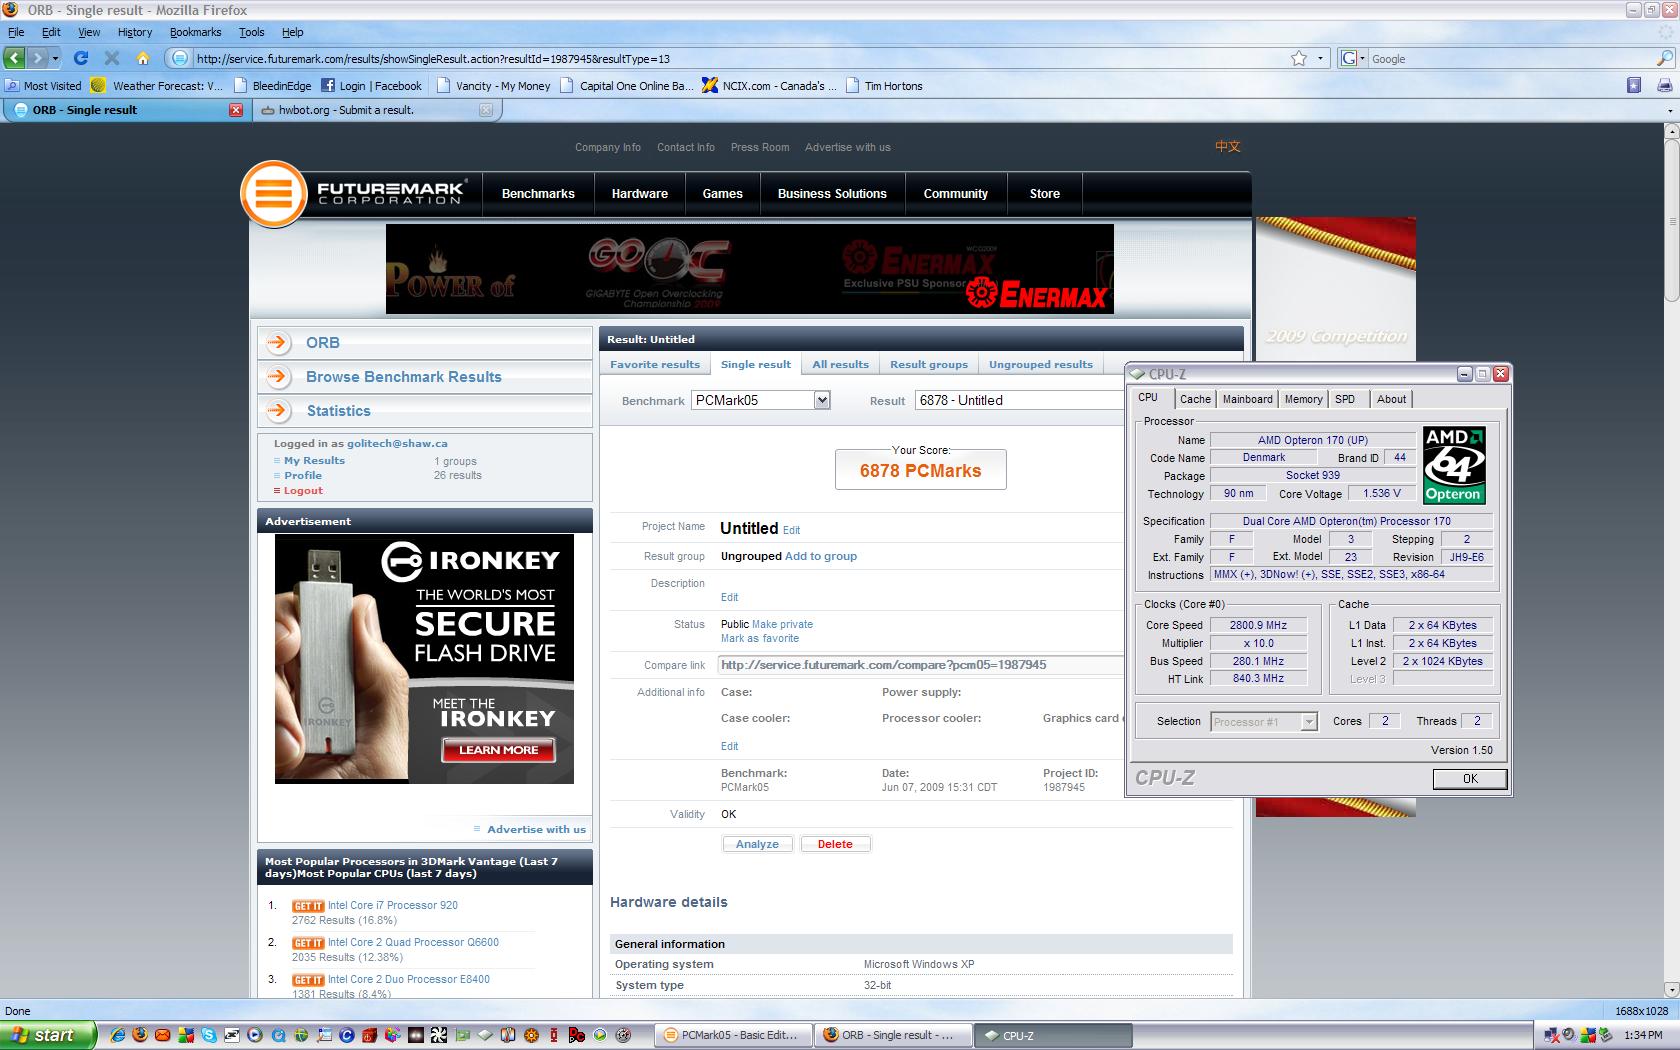Open the Benchmark PCMark05 dropdown
1680x1050 pixels.
[760, 400]
